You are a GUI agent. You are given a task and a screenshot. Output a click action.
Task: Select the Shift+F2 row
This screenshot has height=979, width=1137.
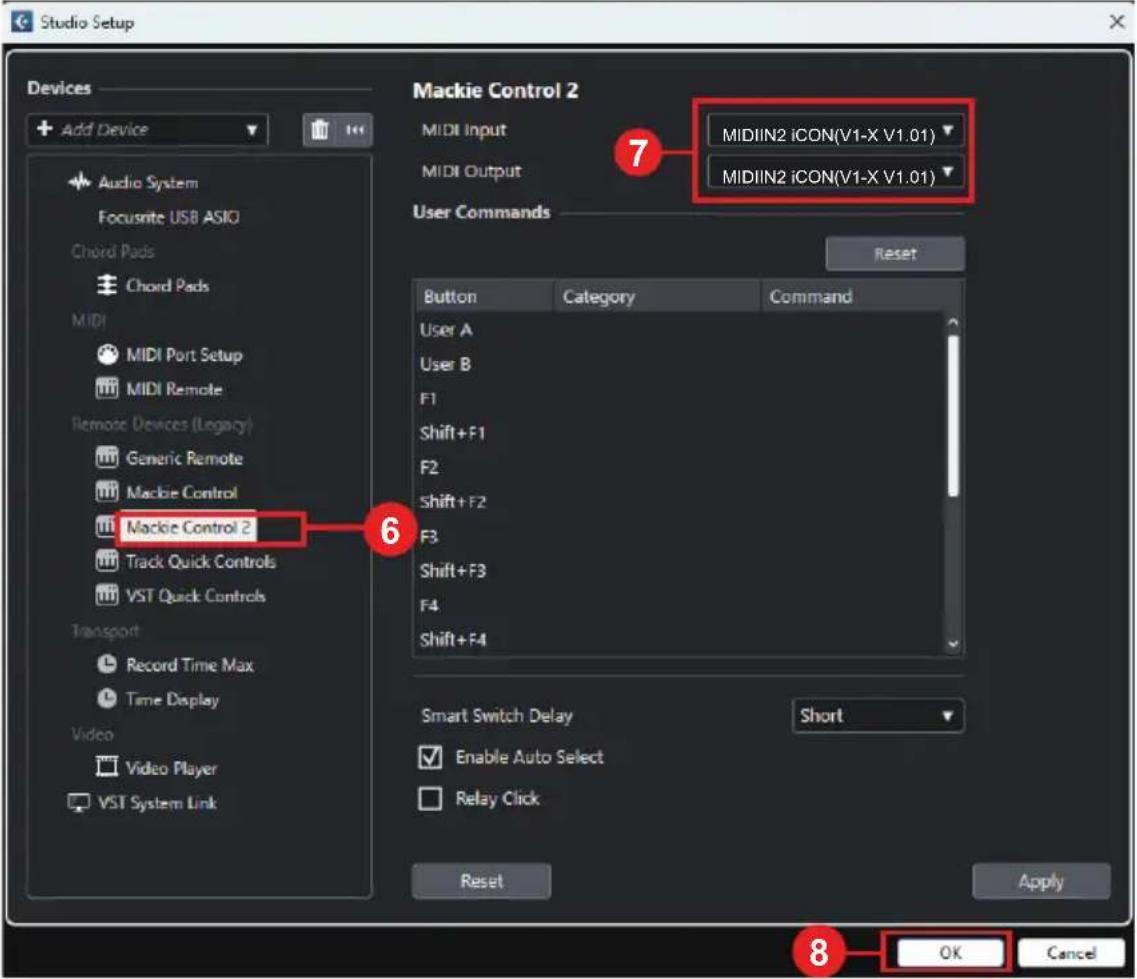[x=680, y=502]
